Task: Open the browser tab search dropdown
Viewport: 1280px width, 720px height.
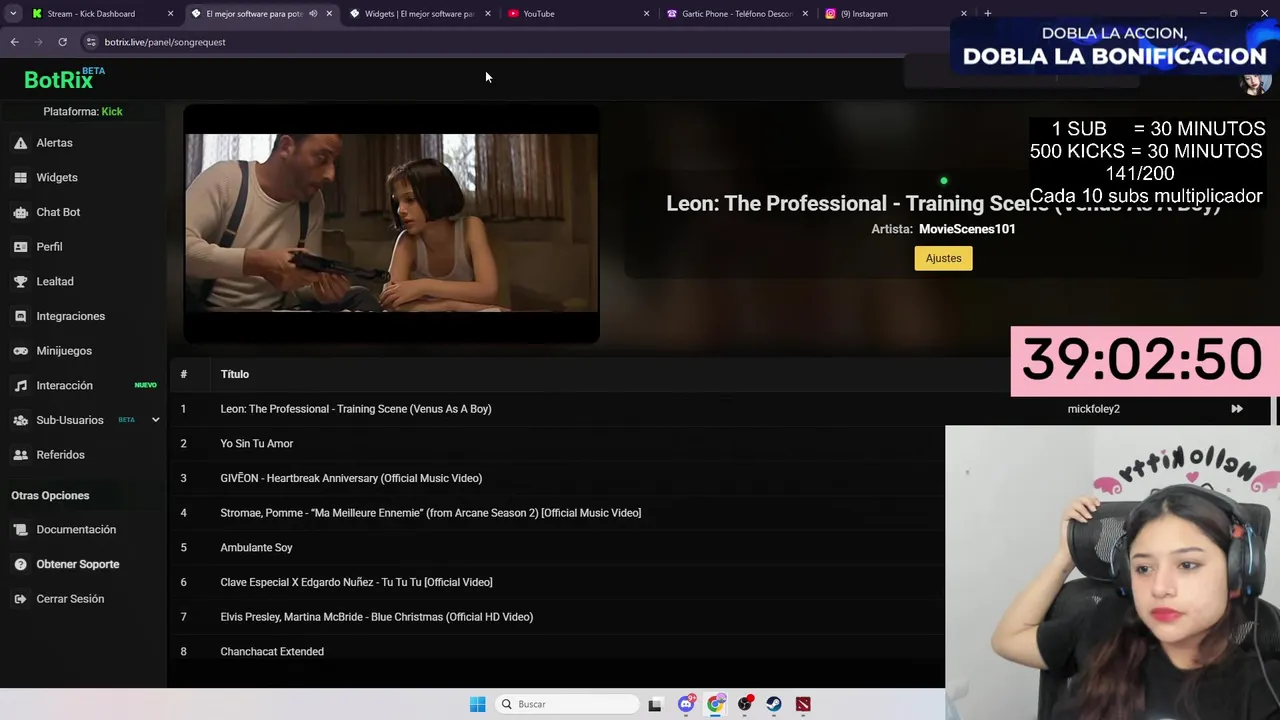Action: tap(11, 14)
